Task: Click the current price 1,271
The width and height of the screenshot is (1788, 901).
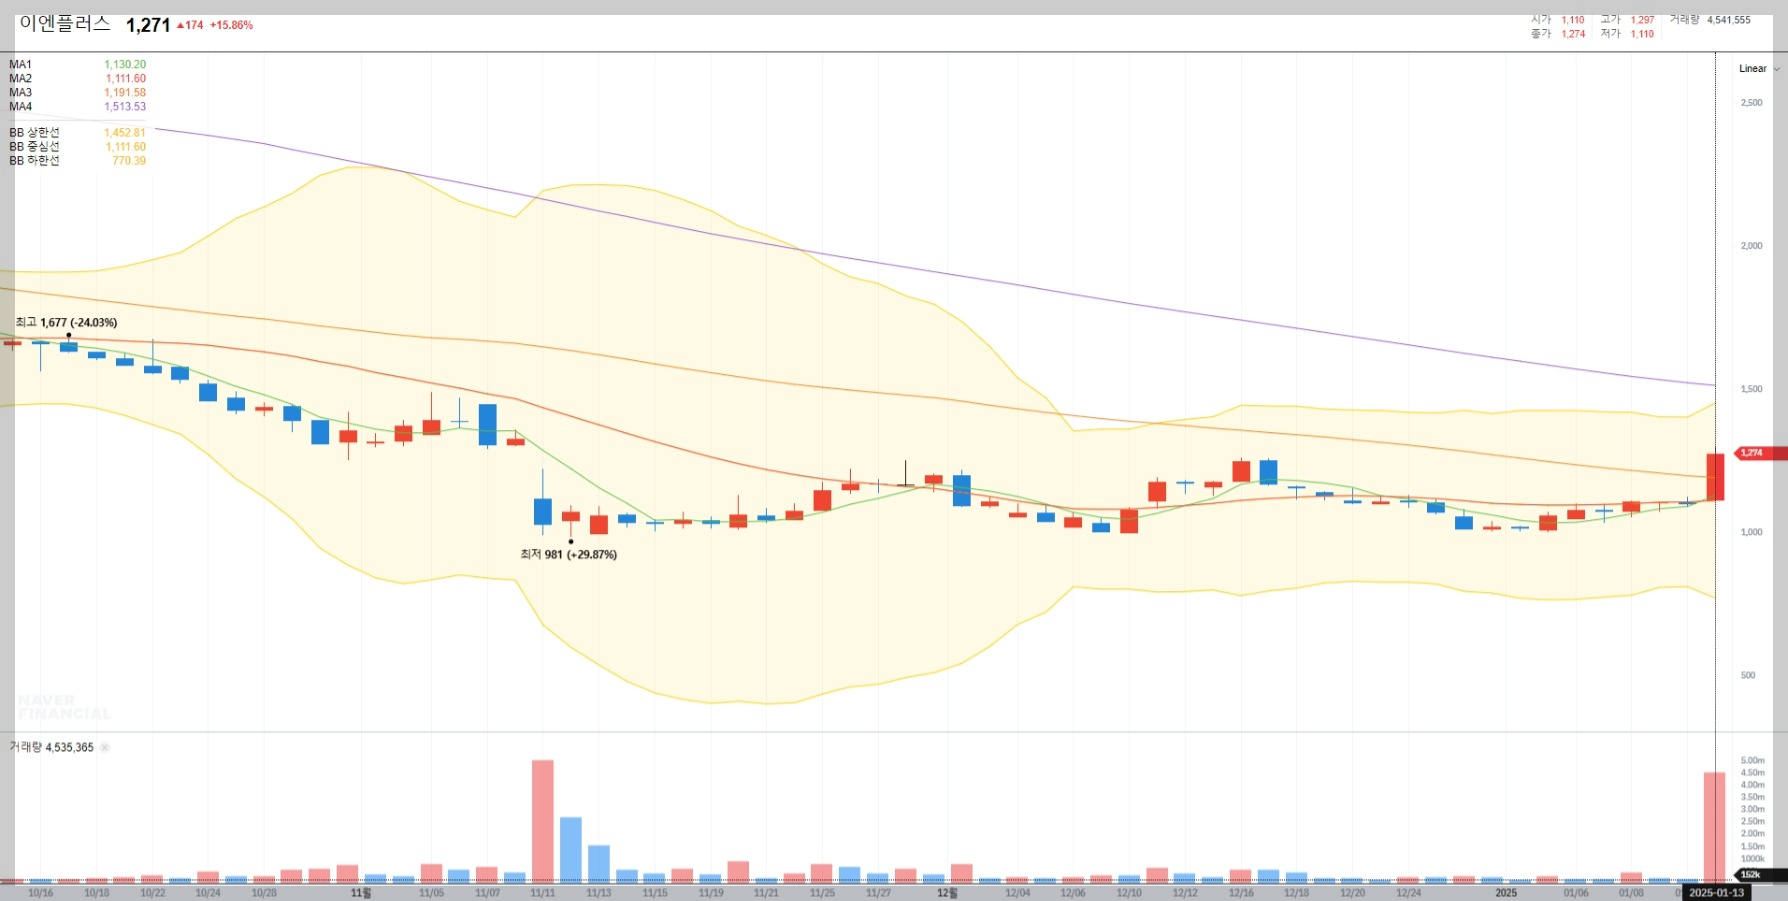Action: [x=148, y=25]
